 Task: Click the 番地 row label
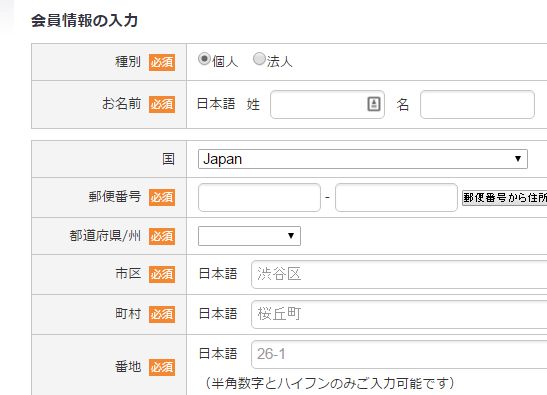click(128, 367)
